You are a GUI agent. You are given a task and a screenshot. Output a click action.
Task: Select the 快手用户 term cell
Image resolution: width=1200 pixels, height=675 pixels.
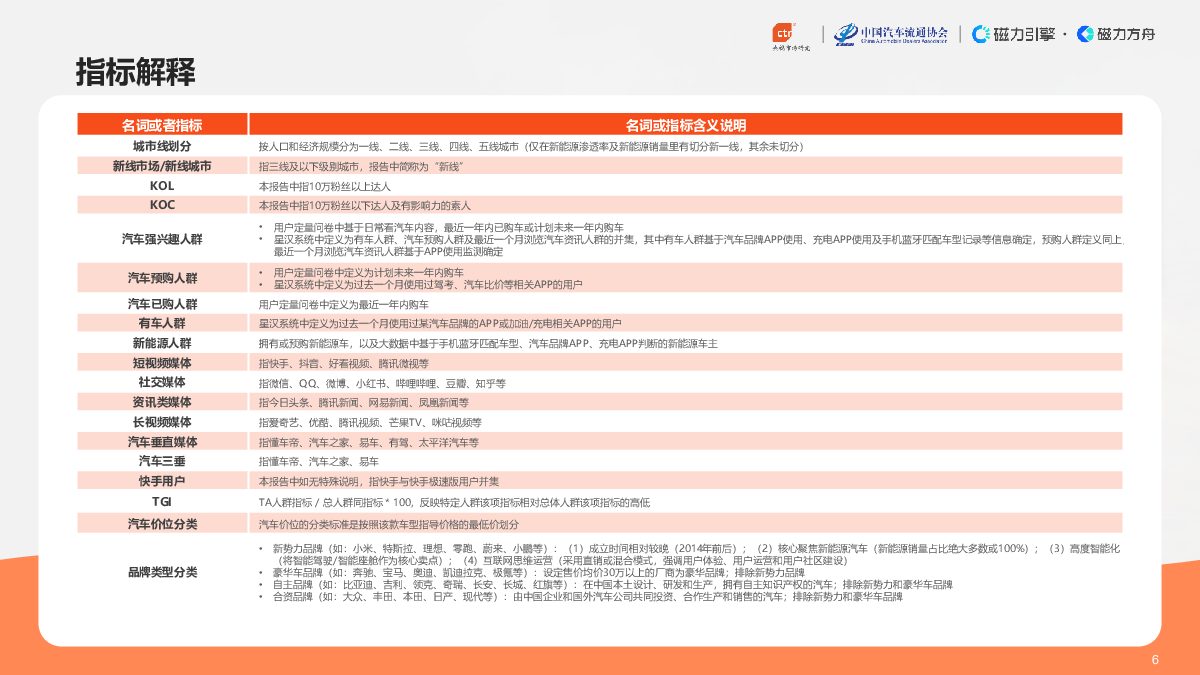pos(162,481)
